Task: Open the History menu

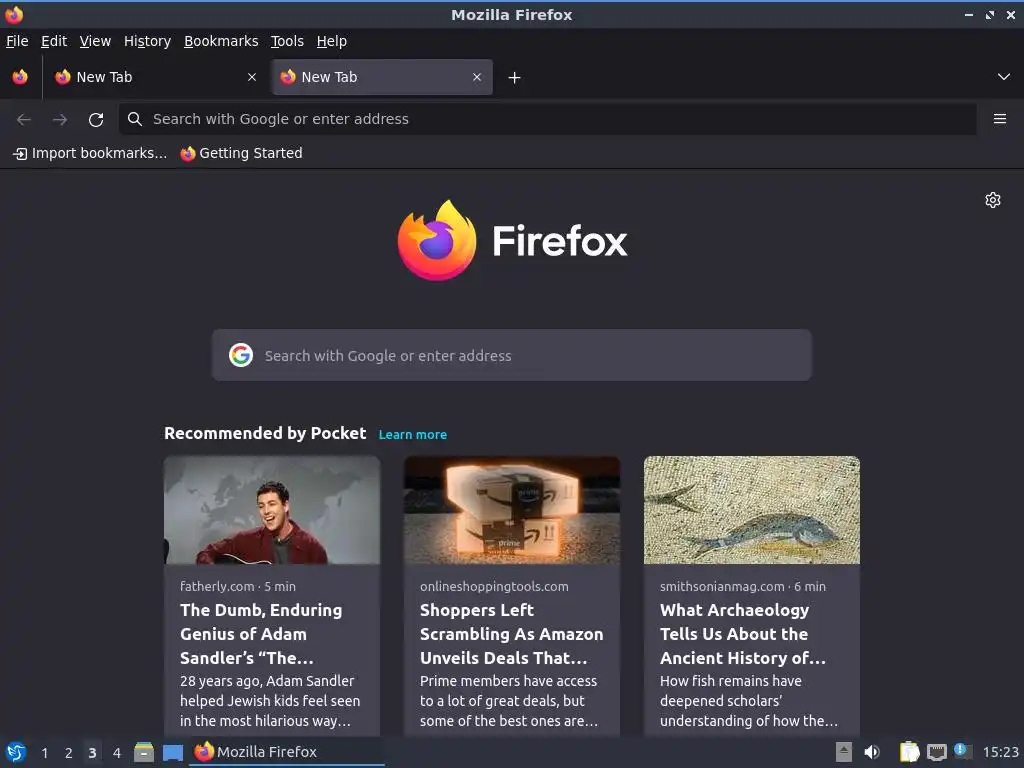Action: click(x=147, y=41)
